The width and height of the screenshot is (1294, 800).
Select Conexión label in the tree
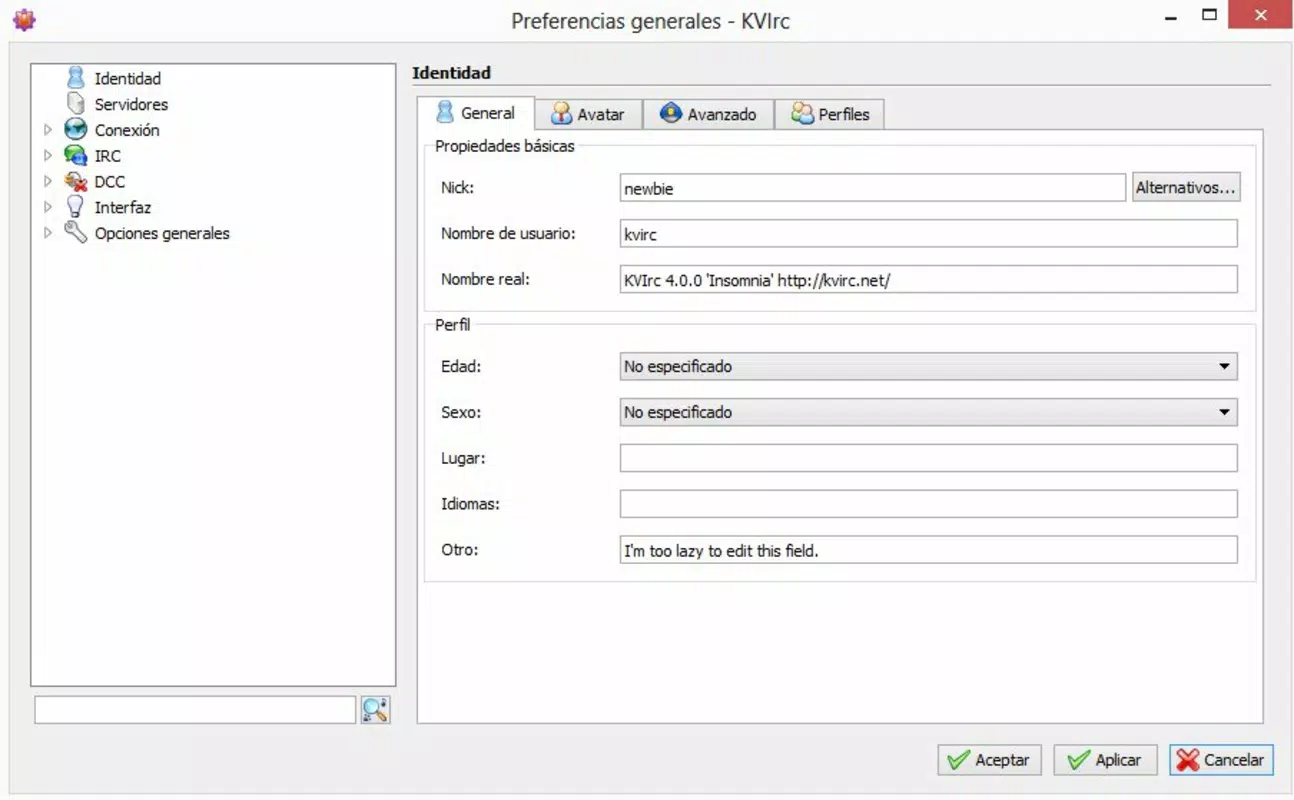click(127, 130)
